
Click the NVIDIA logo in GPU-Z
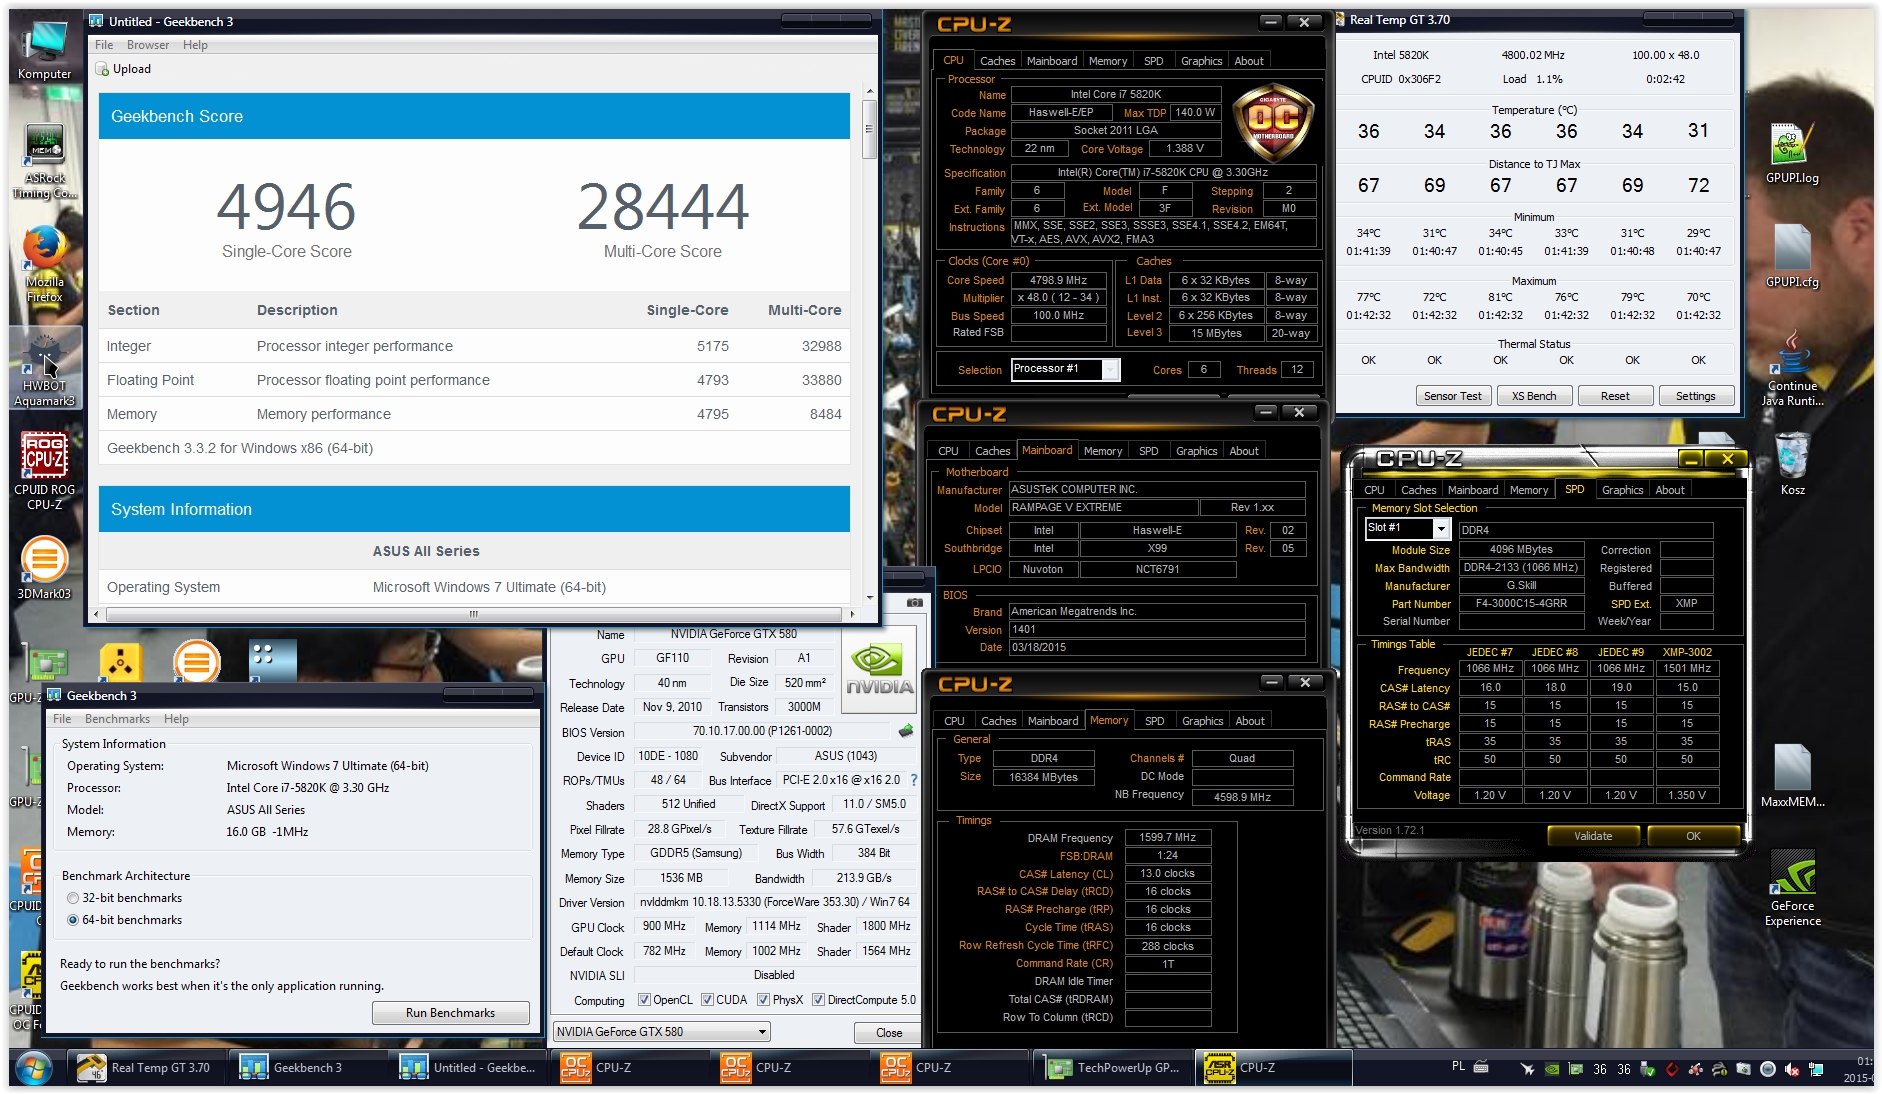click(879, 670)
